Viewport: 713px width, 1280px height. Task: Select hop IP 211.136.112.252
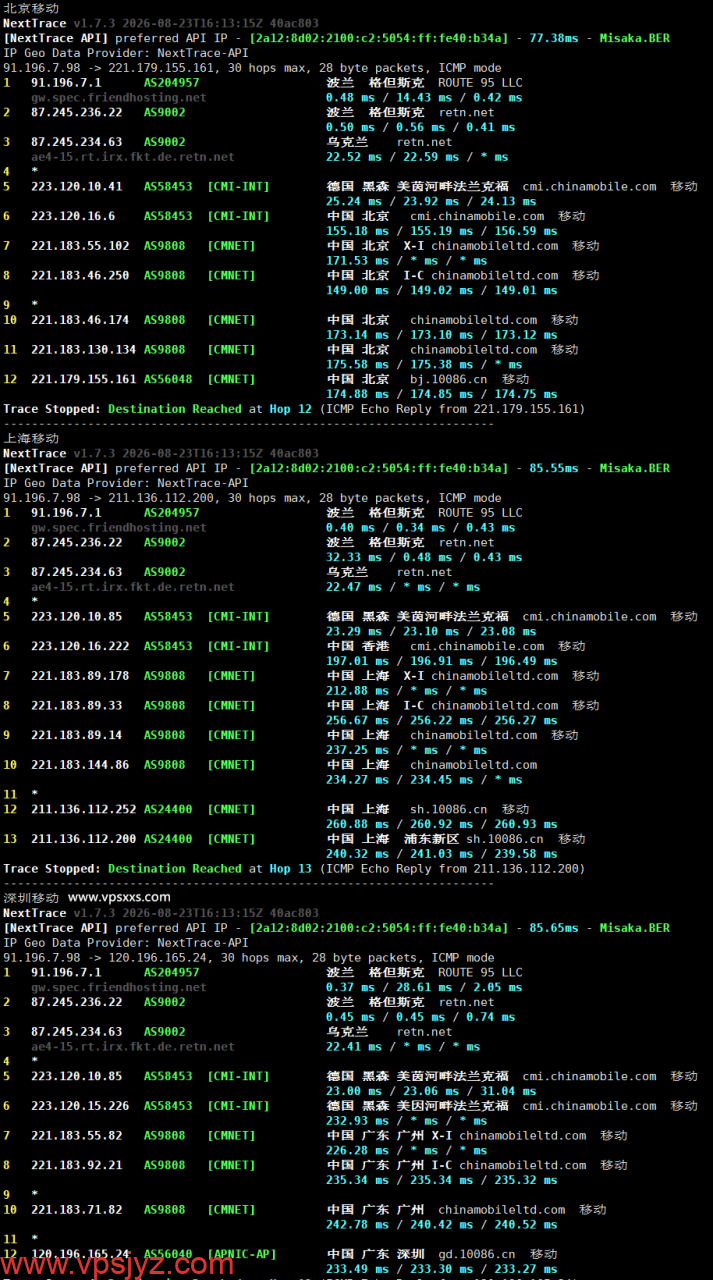[x=84, y=809]
